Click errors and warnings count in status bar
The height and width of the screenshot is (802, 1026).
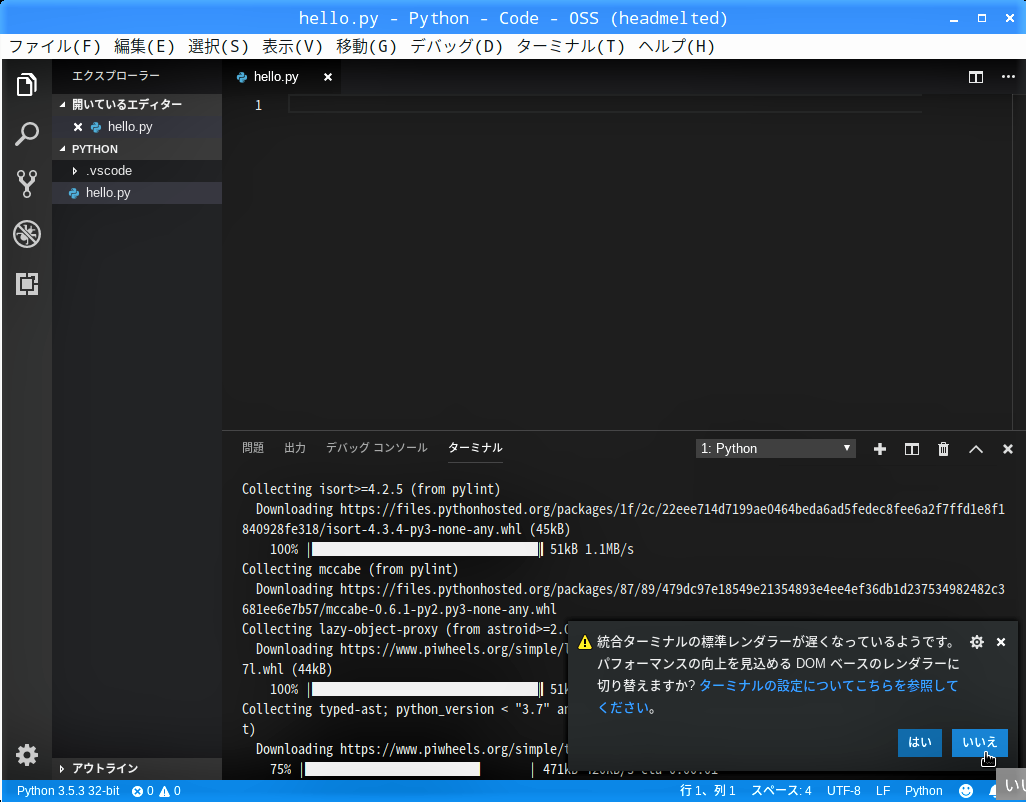click(x=156, y=791)
